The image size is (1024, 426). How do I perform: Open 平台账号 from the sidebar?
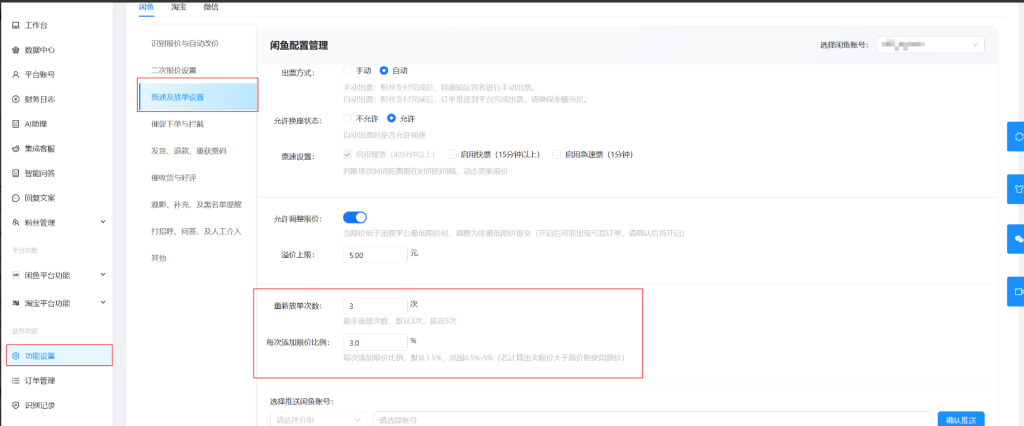tap(33, 74)
